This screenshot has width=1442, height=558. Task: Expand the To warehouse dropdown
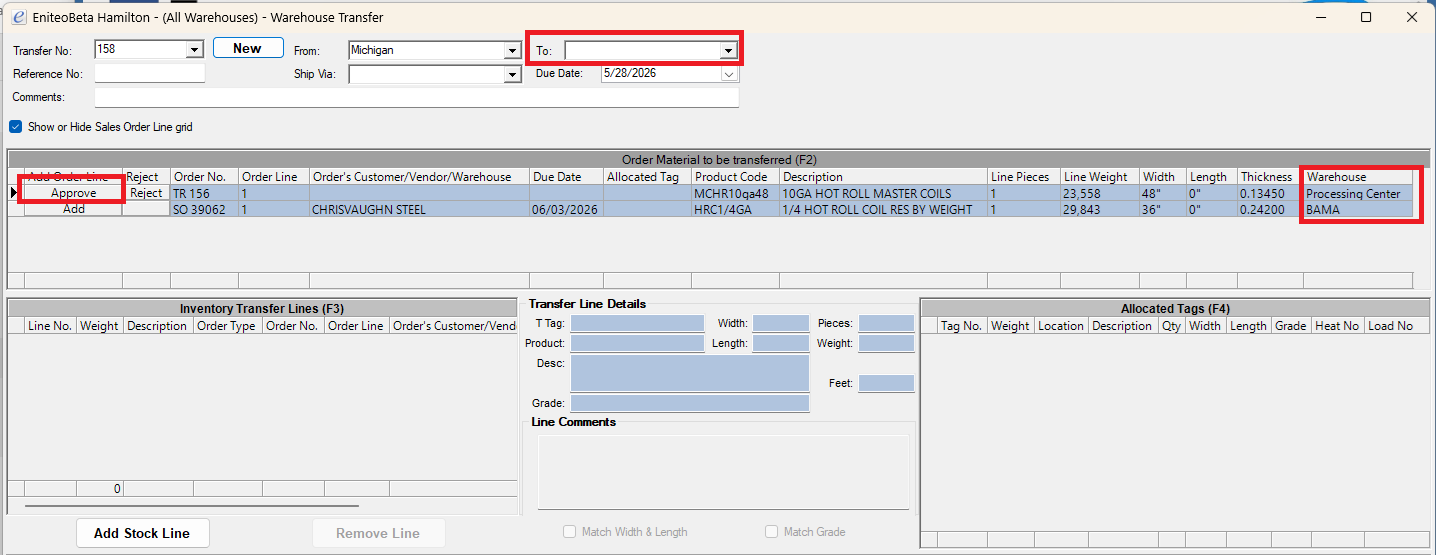pos(729,50)
